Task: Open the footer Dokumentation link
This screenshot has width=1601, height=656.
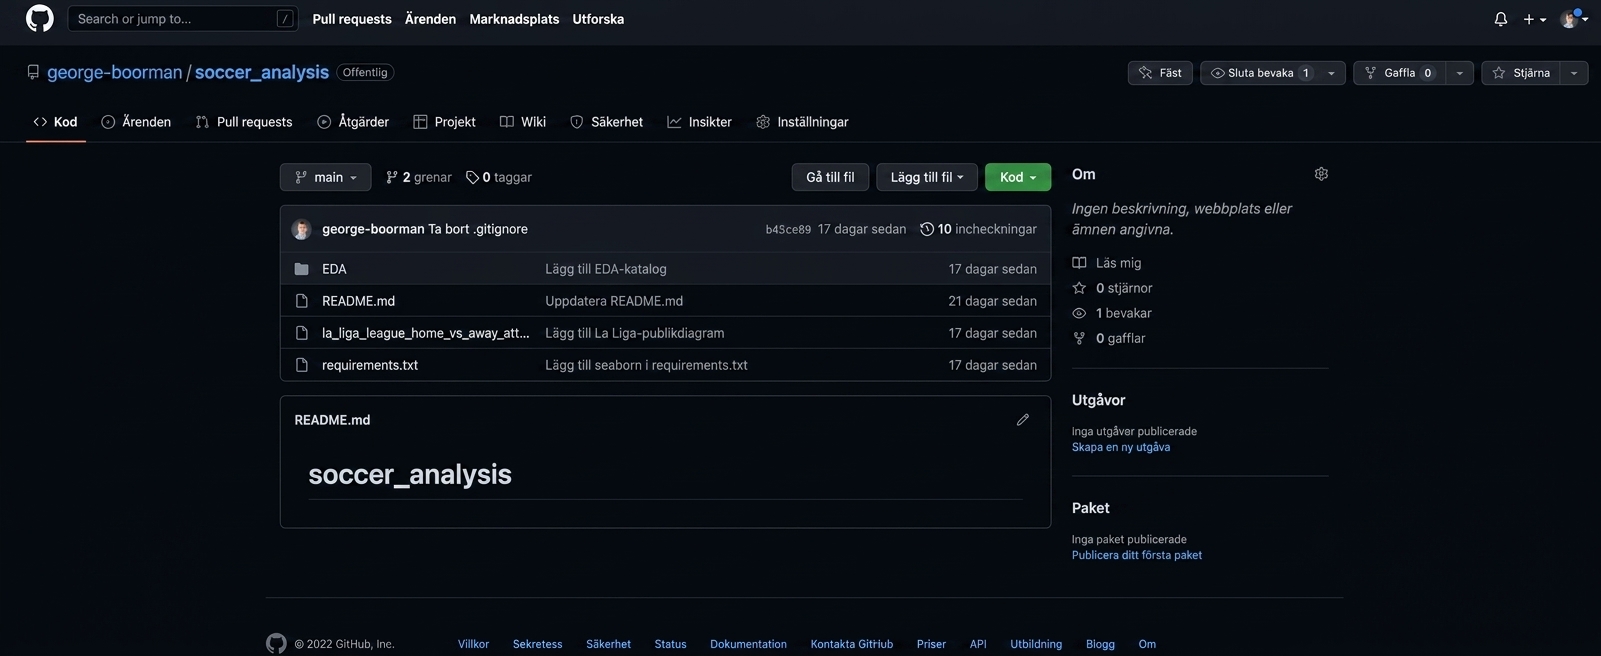Action: [x=748, y=644]
